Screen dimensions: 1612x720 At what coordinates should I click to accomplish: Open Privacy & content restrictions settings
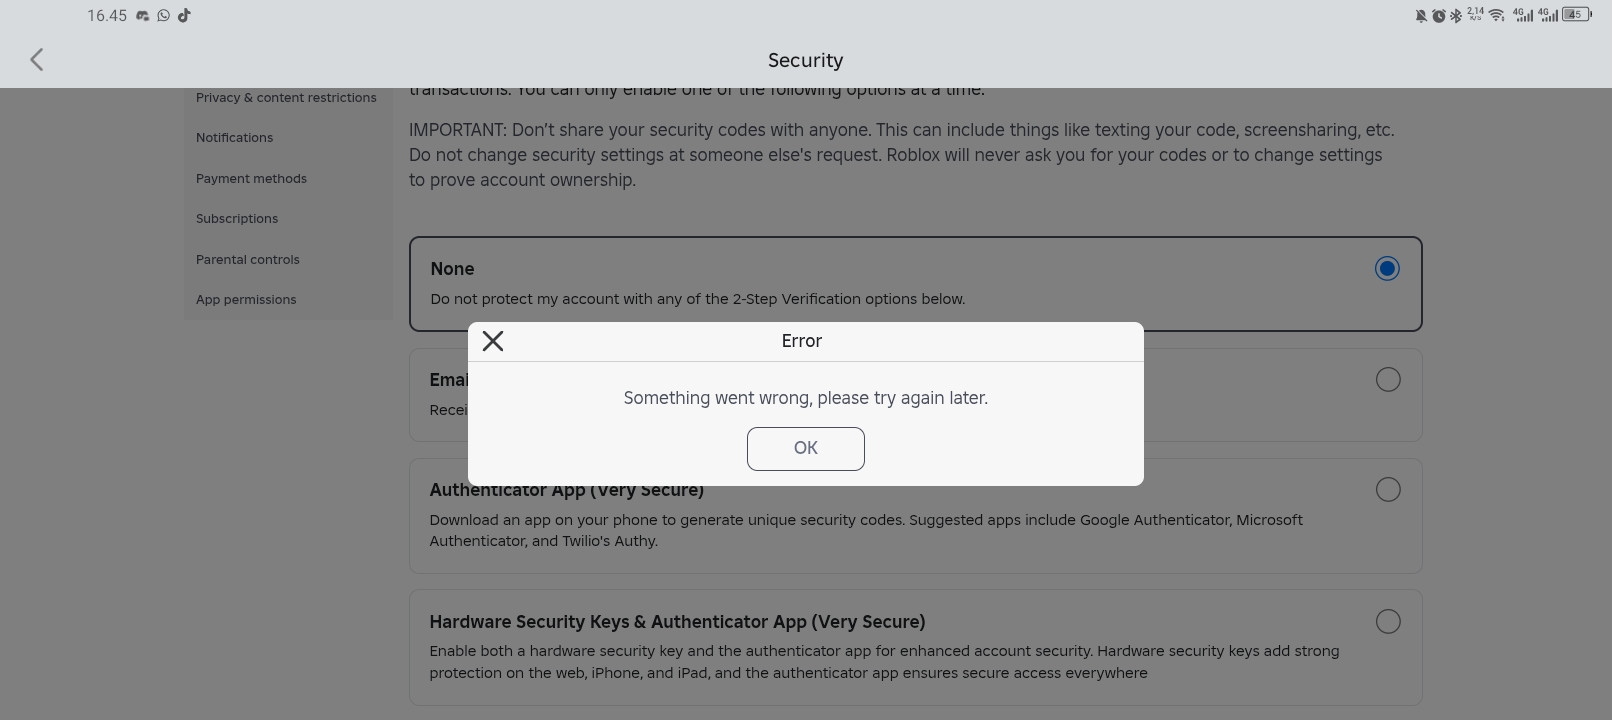pos(286,97)
